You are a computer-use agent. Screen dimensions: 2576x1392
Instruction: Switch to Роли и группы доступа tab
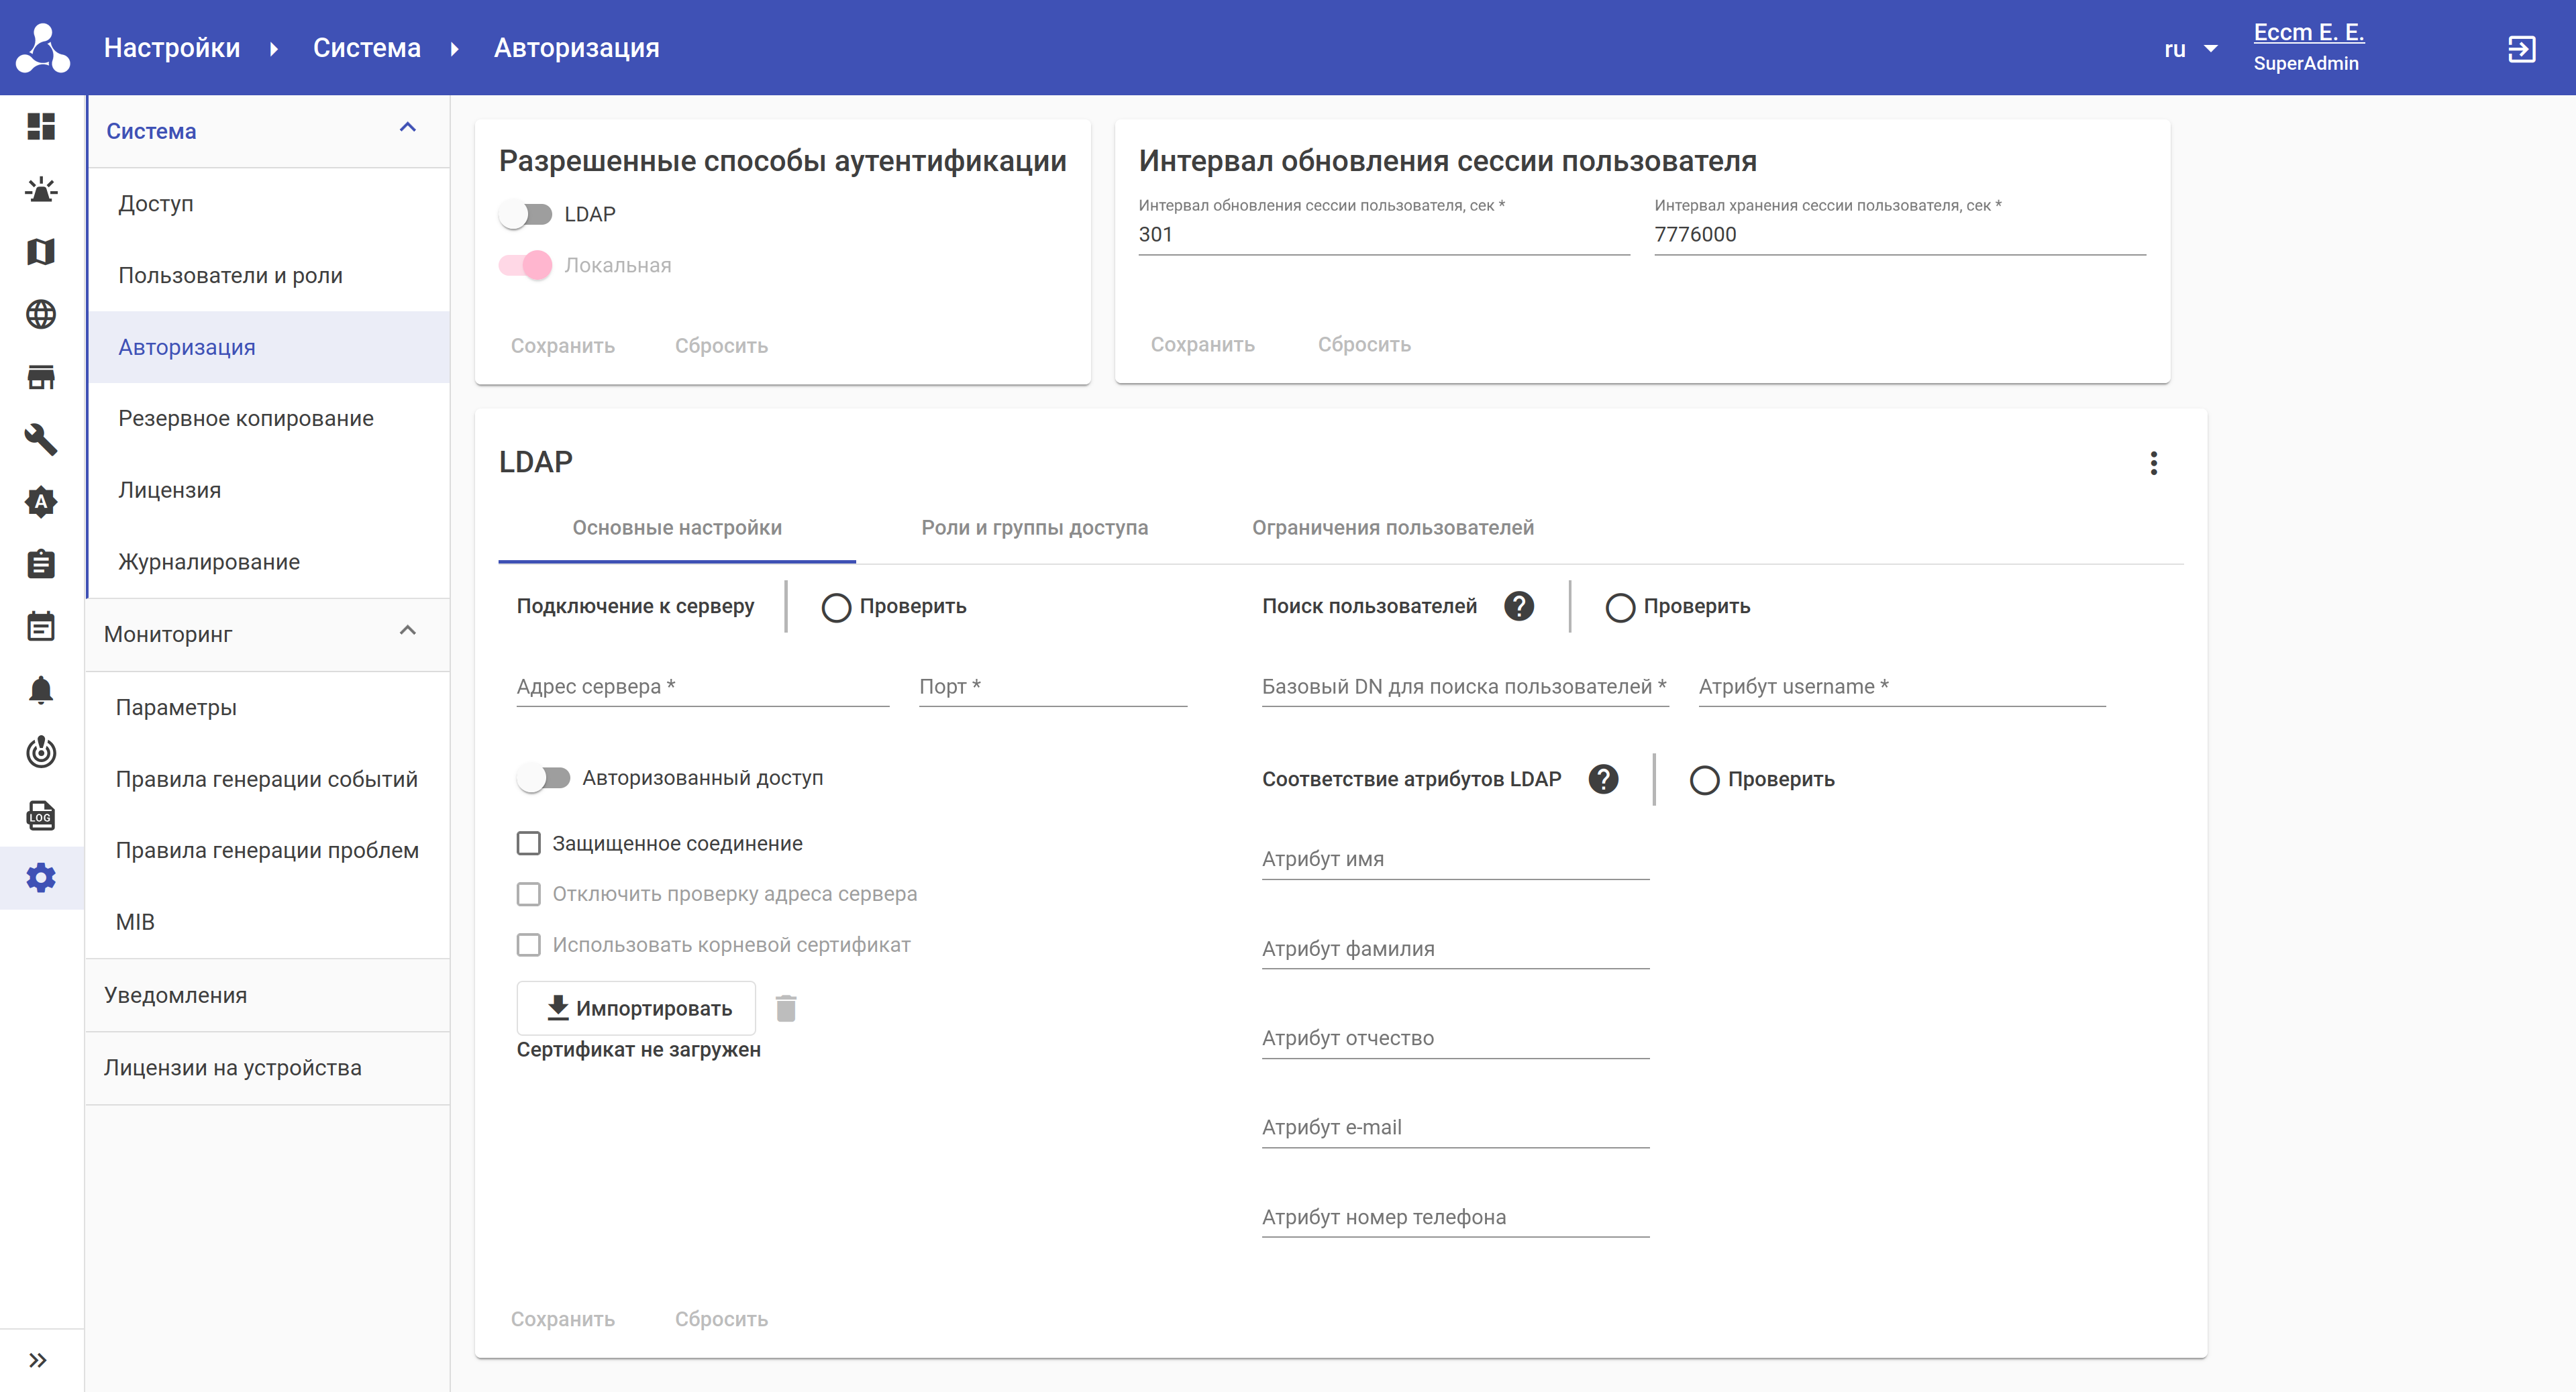click(x=1034, y=527)
